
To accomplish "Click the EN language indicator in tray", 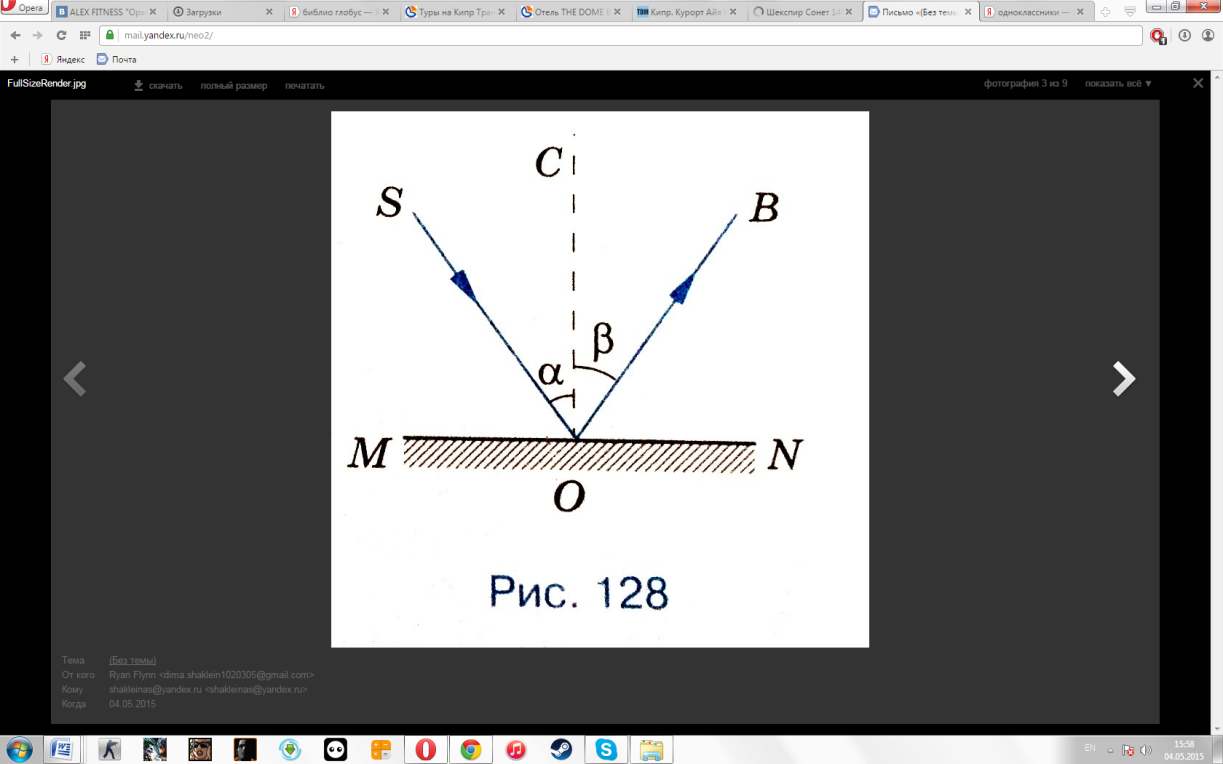I will pyautogui.click(x=1090, y=748).
